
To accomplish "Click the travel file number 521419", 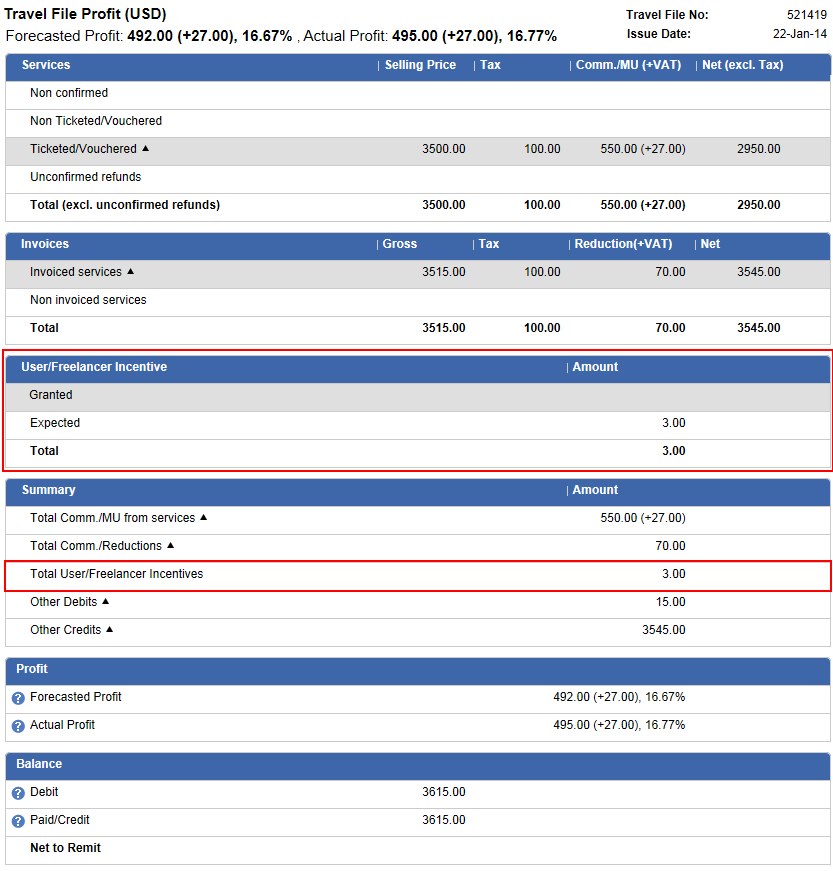I will point(807,15).
